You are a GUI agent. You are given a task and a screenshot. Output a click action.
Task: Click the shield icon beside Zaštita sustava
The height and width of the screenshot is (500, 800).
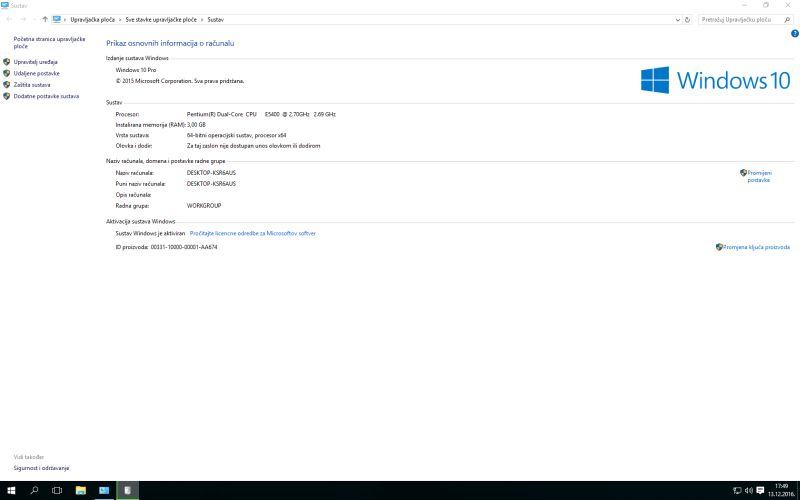pos(7,85)
